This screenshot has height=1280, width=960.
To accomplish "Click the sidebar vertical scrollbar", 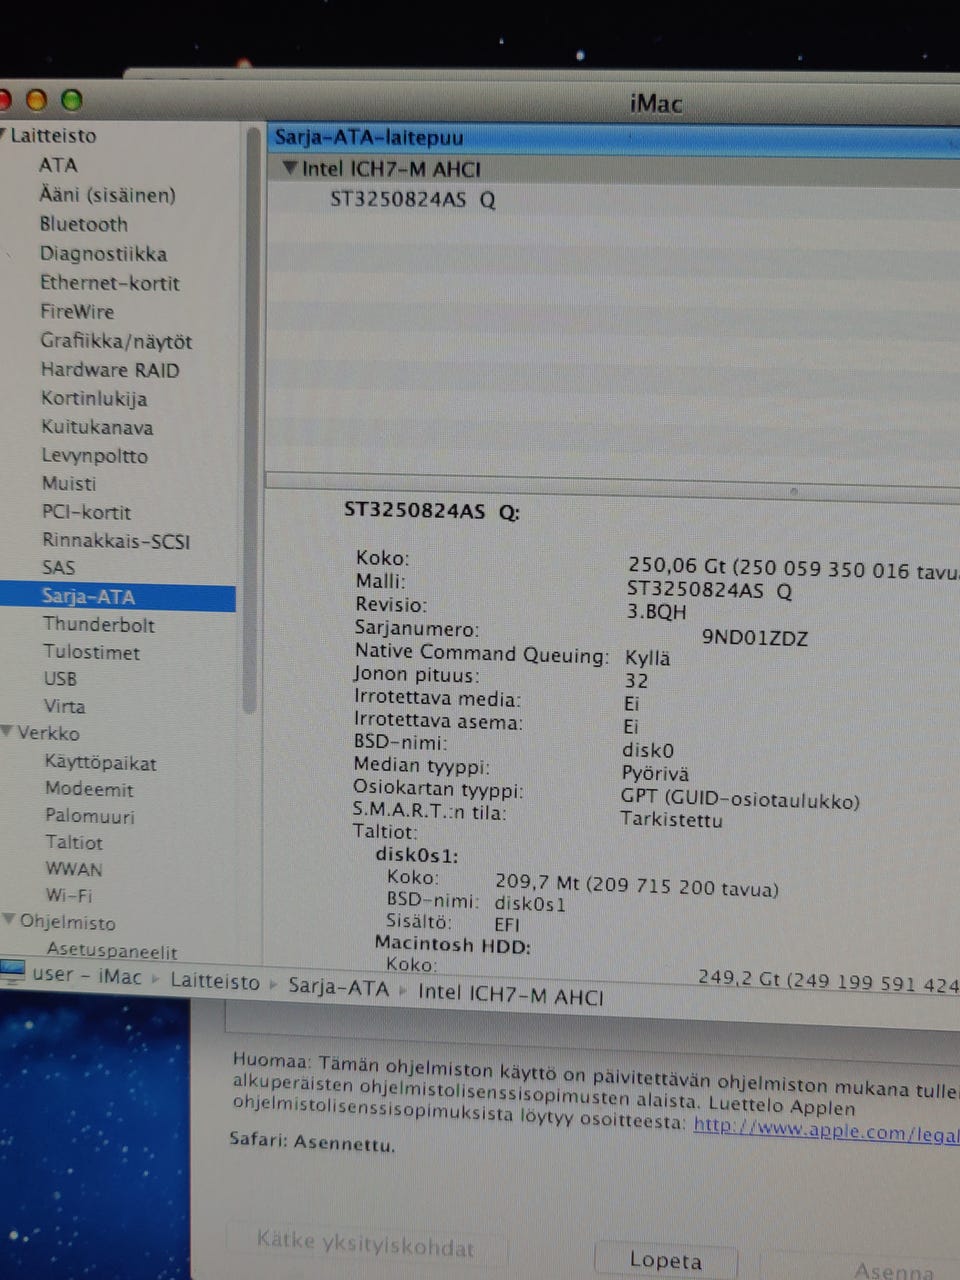I will [x=250, y=420].
